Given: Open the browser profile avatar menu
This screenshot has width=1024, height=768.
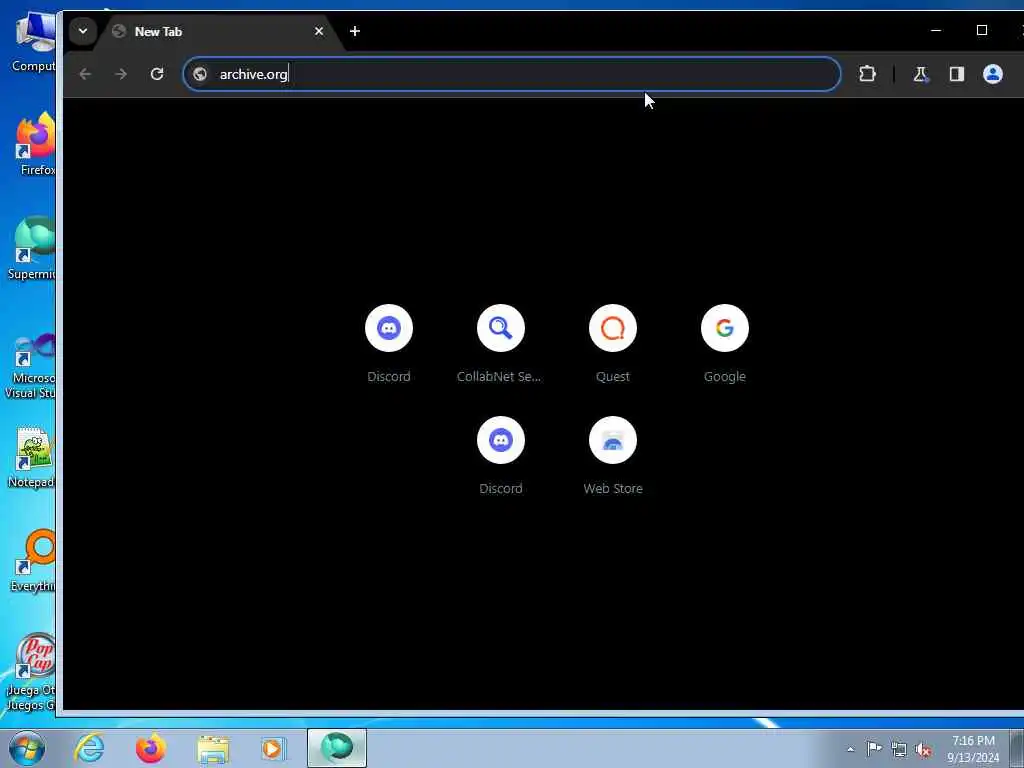Looking at the screenshot, I should pyautogui.click(x=993, y=74).
